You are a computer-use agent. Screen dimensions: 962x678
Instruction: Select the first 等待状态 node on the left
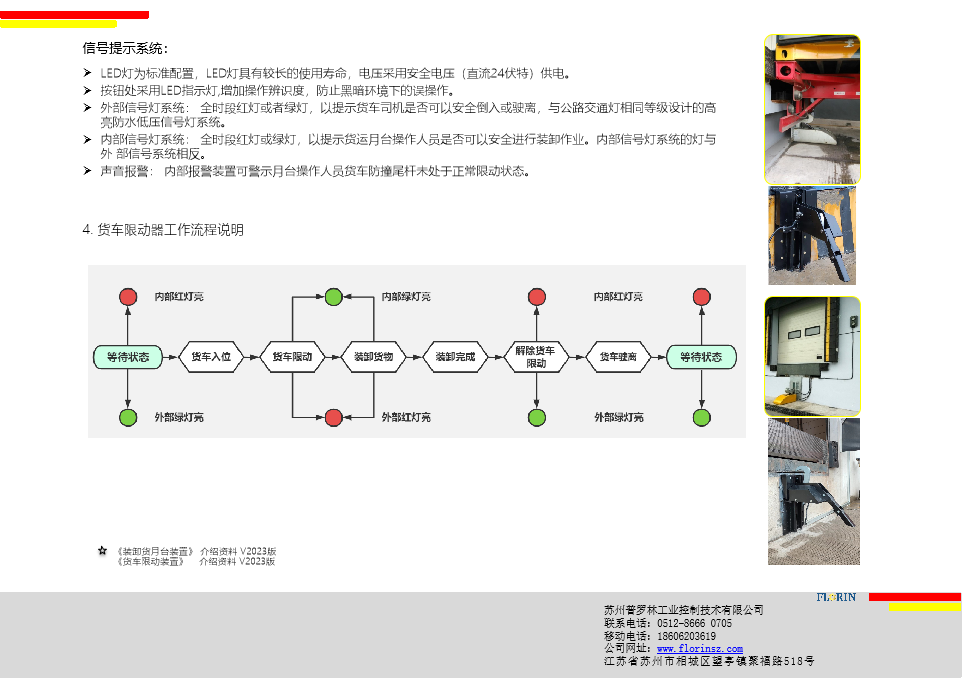128,357
